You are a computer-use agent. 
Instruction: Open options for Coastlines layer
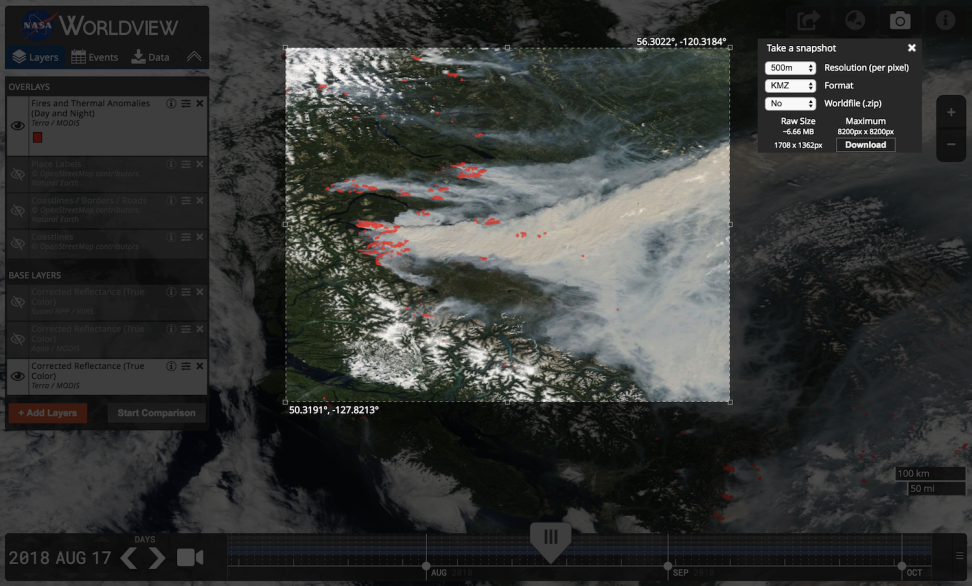click(x=186, y=237)
